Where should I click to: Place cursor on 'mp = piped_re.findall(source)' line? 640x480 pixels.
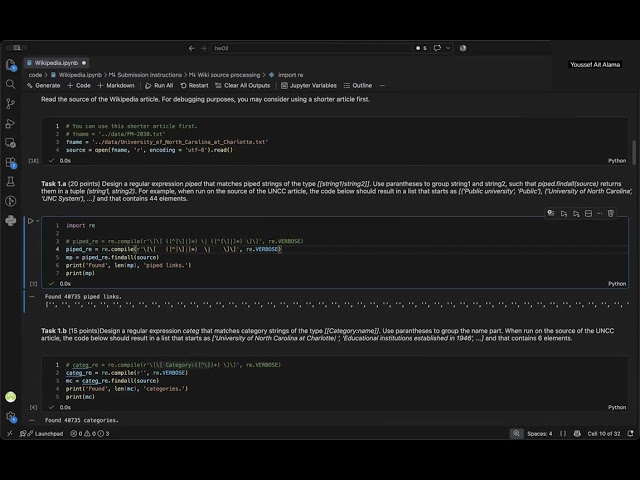[112, 257]
